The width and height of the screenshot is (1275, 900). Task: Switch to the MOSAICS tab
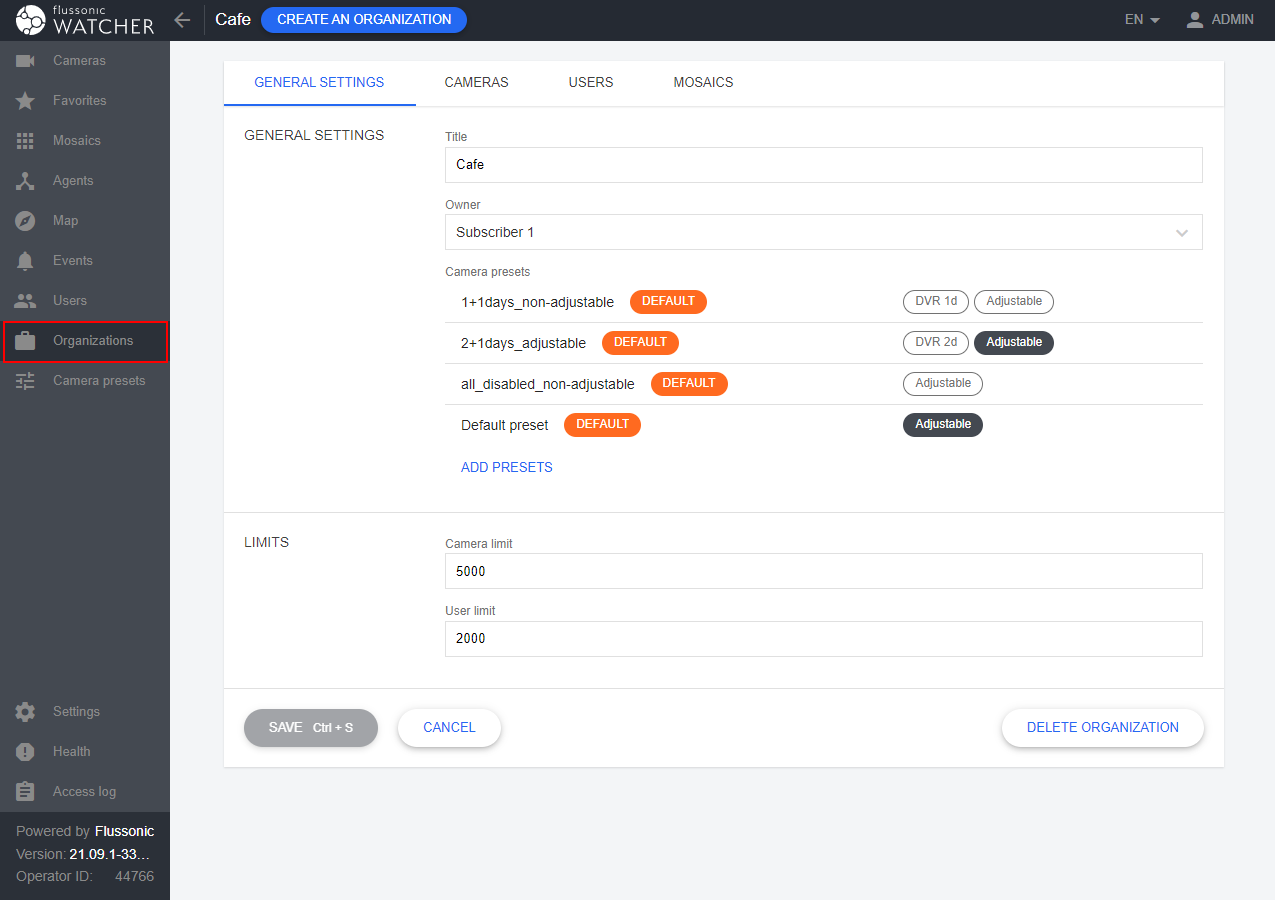tap(703, 83)
